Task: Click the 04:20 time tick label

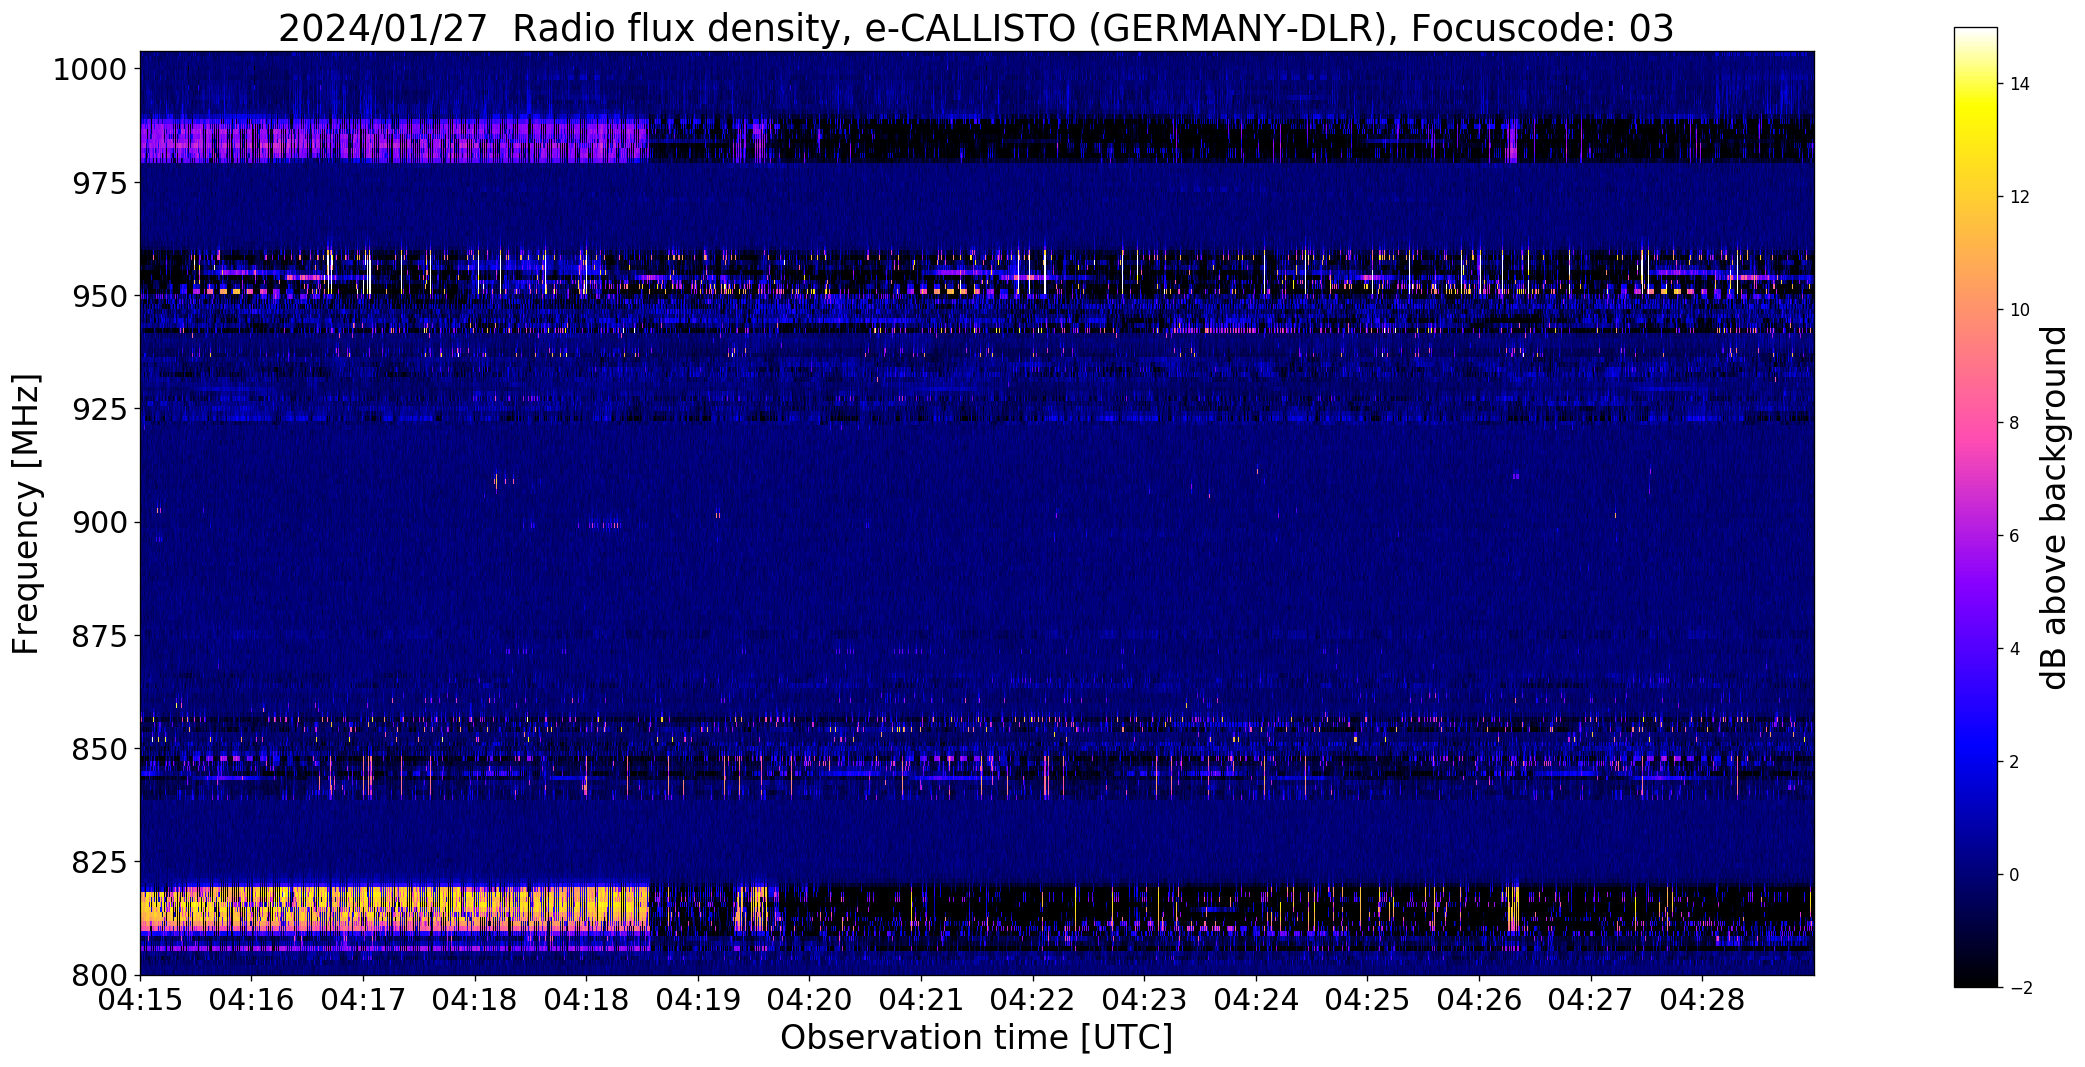Action: (810, 1000)
